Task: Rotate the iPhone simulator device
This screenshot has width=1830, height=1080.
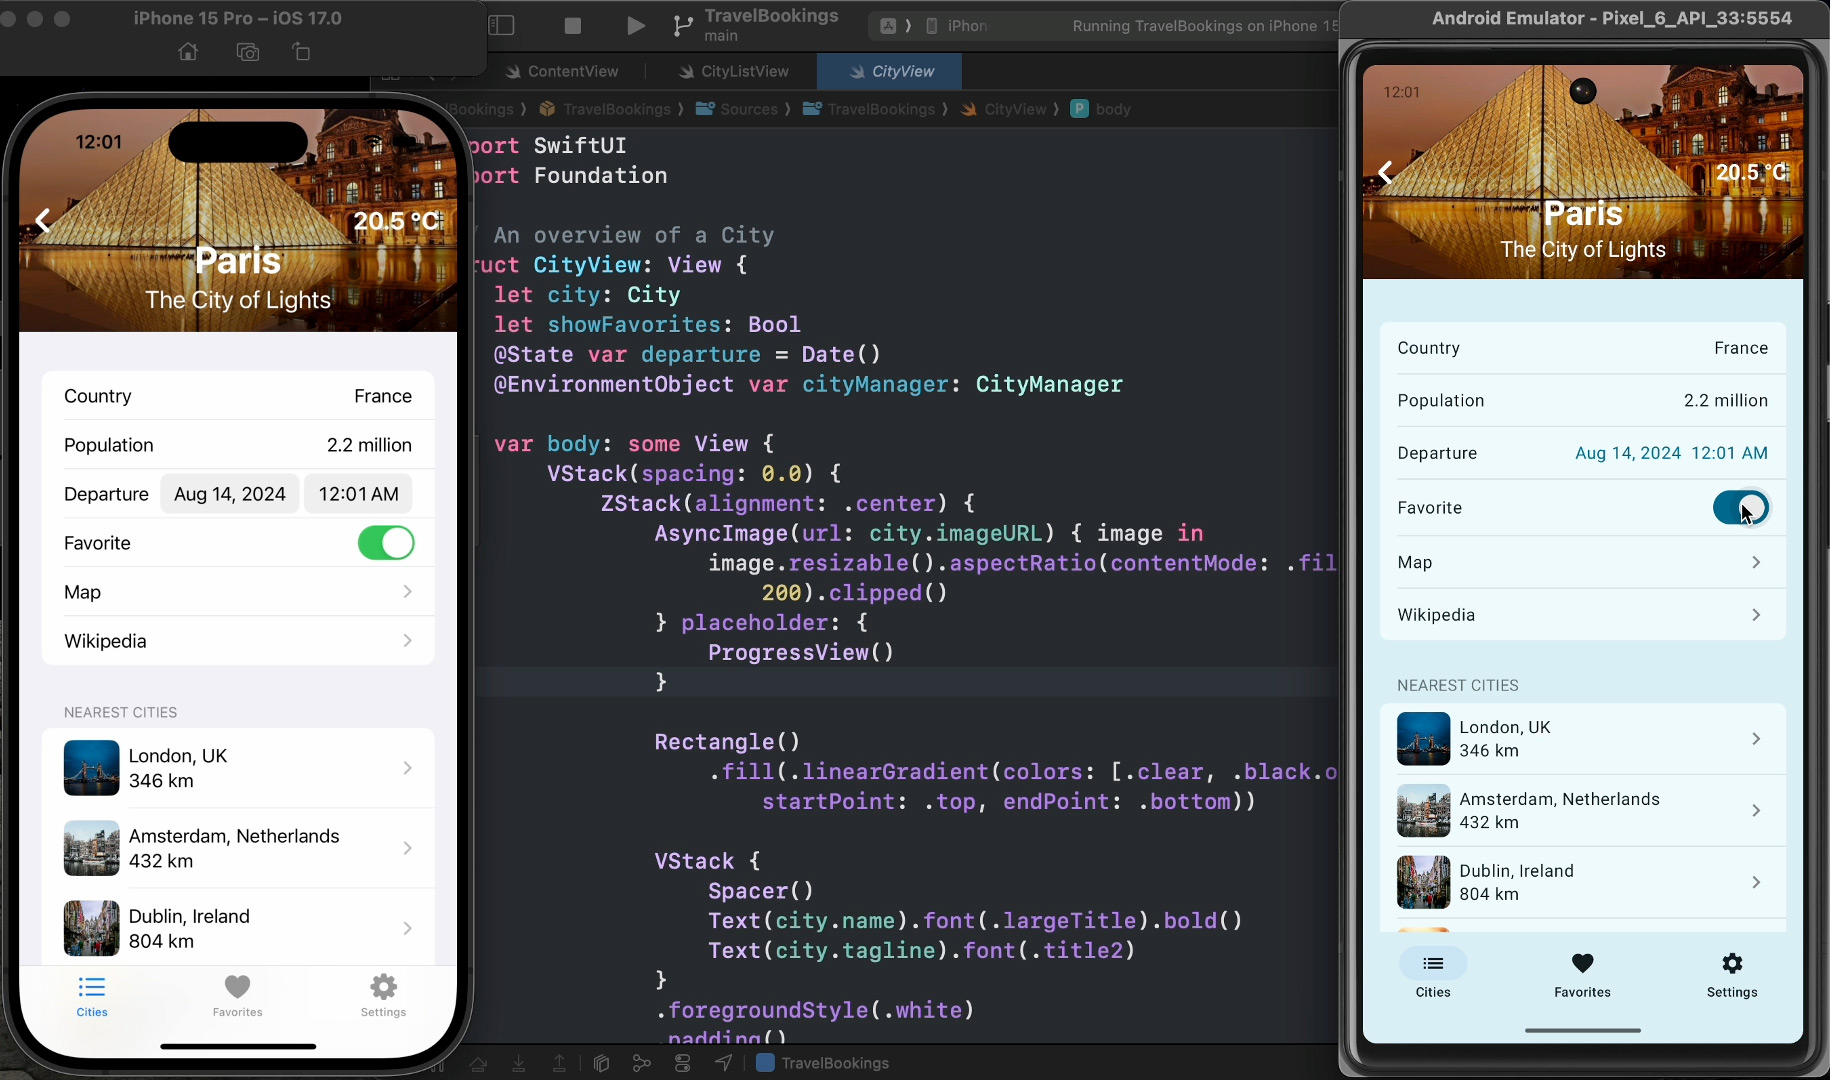Action: point(301,52)
